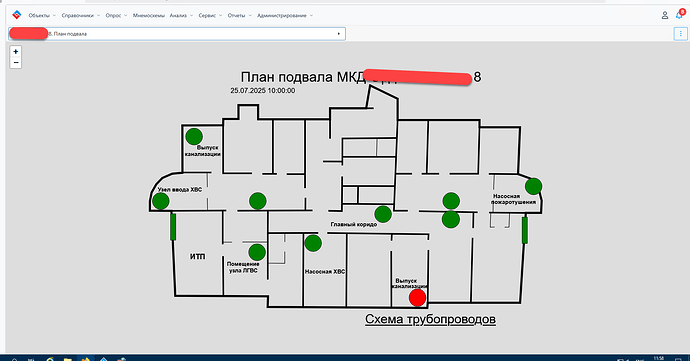Expand the План подвала selector arrow
690x361 pixels.
[338, 33]
